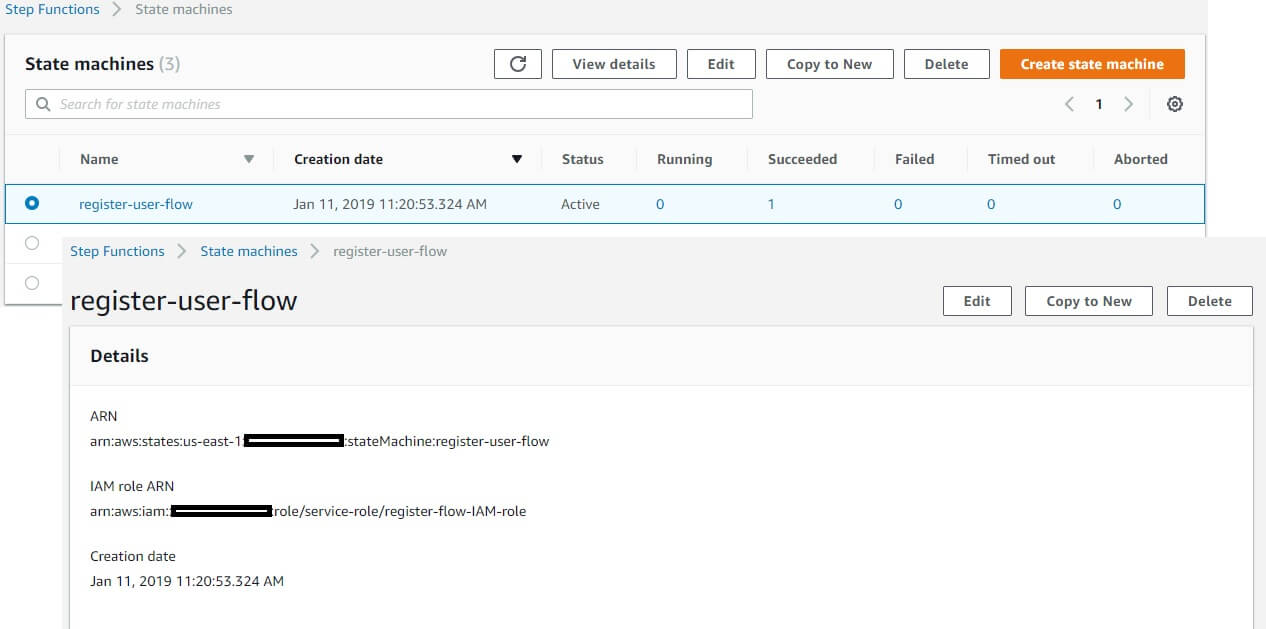
Task: Open Step Functions breadcrumb in details page
Action: 117,251
